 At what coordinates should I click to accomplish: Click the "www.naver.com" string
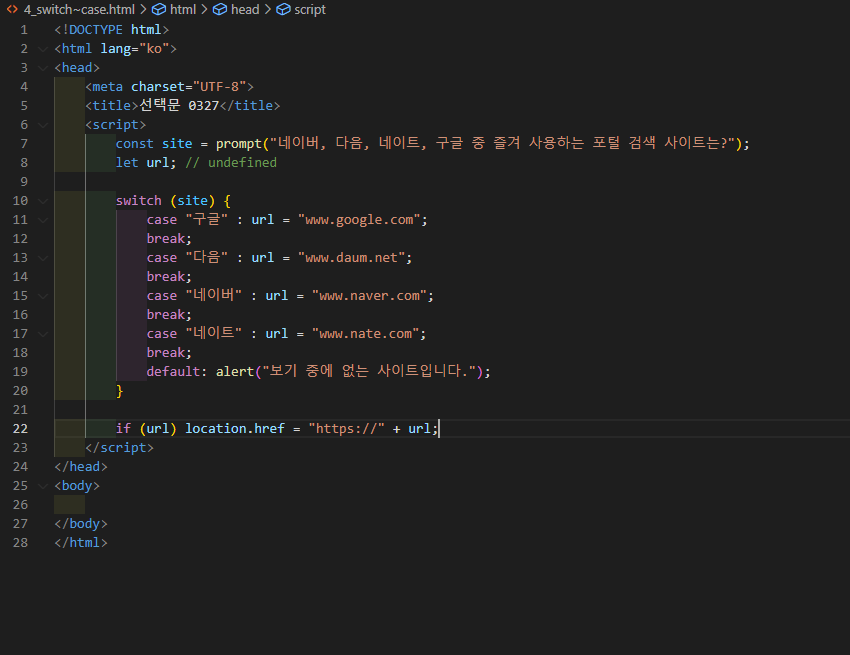pyautogui.click(x=369, y=296)
